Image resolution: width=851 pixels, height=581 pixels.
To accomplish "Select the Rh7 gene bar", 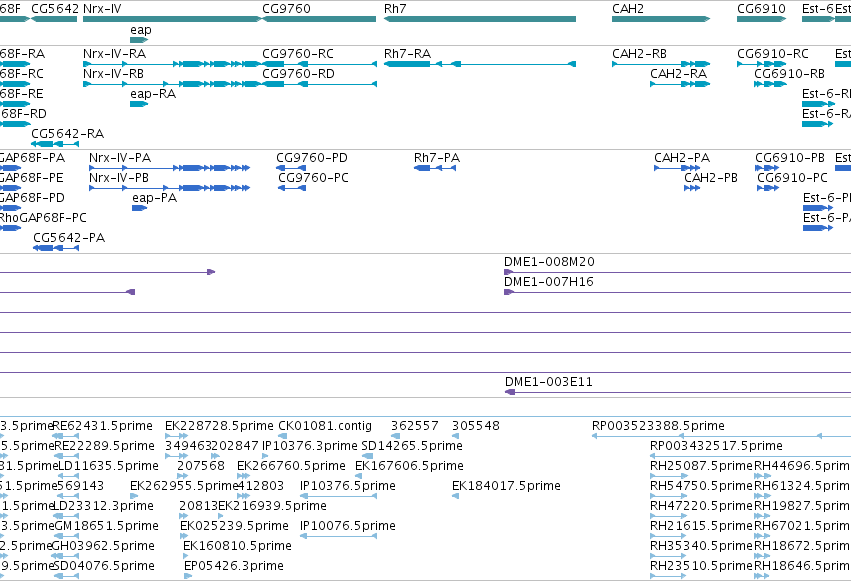I will 480,19.
